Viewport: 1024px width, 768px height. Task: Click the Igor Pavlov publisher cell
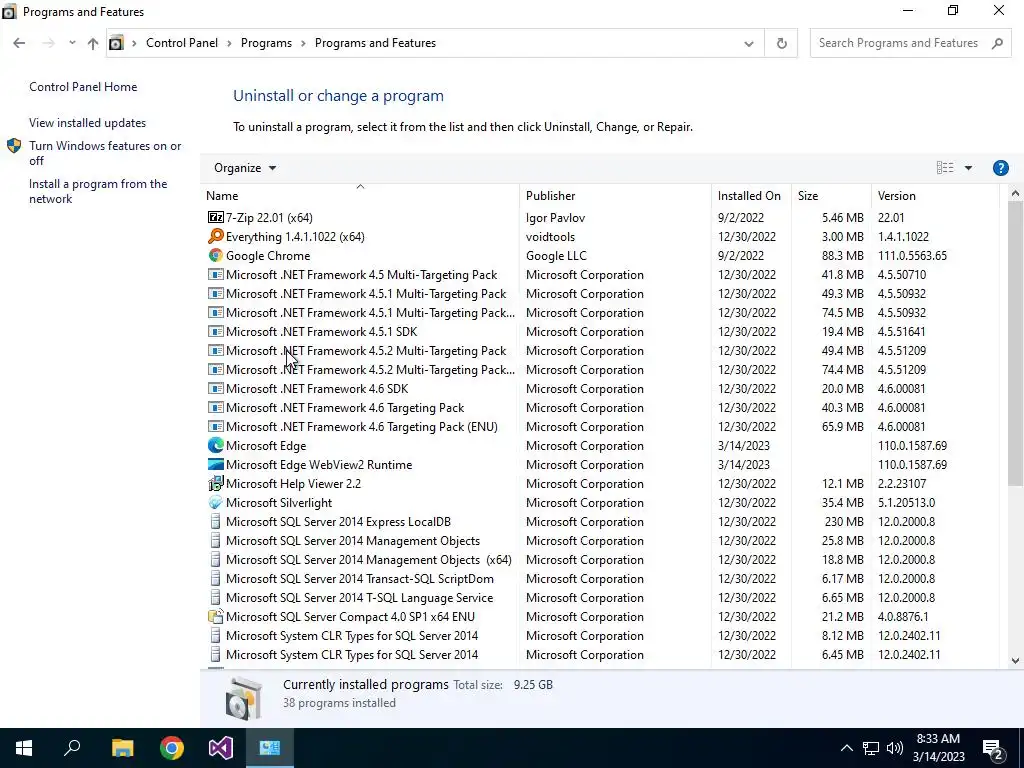point(556,217)
